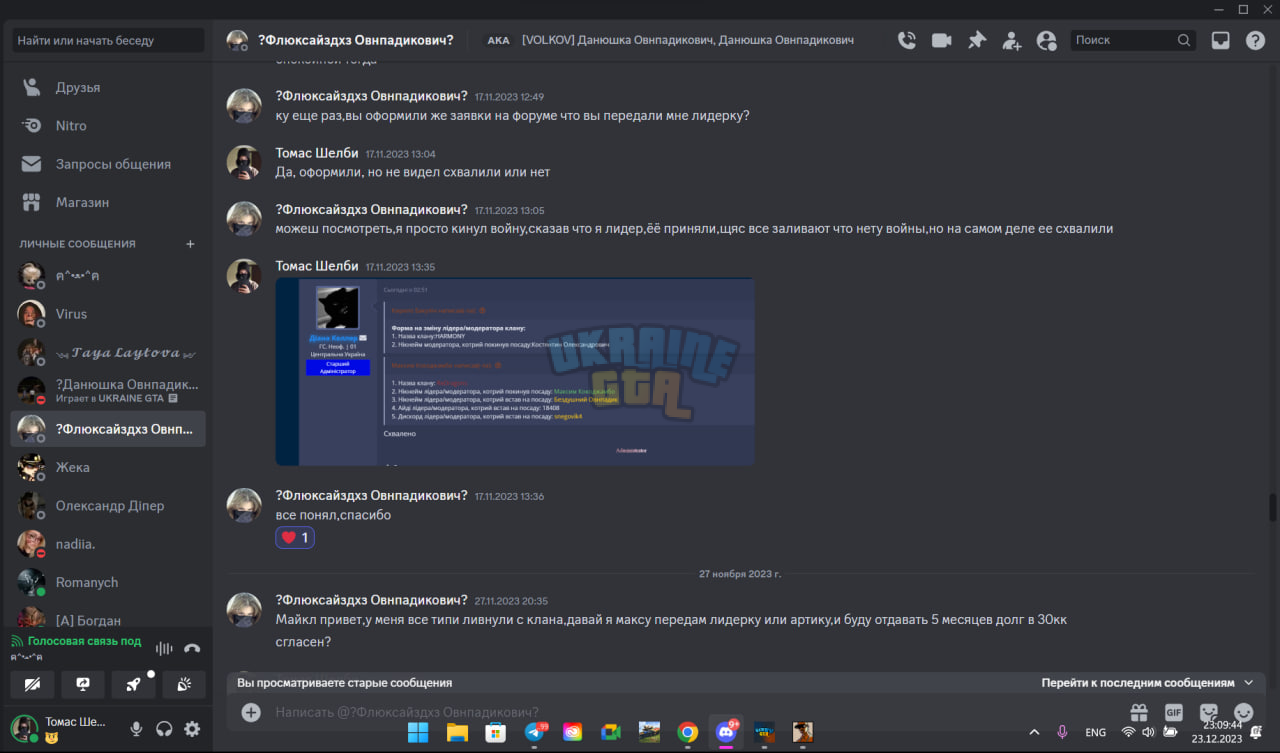
Task: Open the Друзья tab
Action: [108, 87]
